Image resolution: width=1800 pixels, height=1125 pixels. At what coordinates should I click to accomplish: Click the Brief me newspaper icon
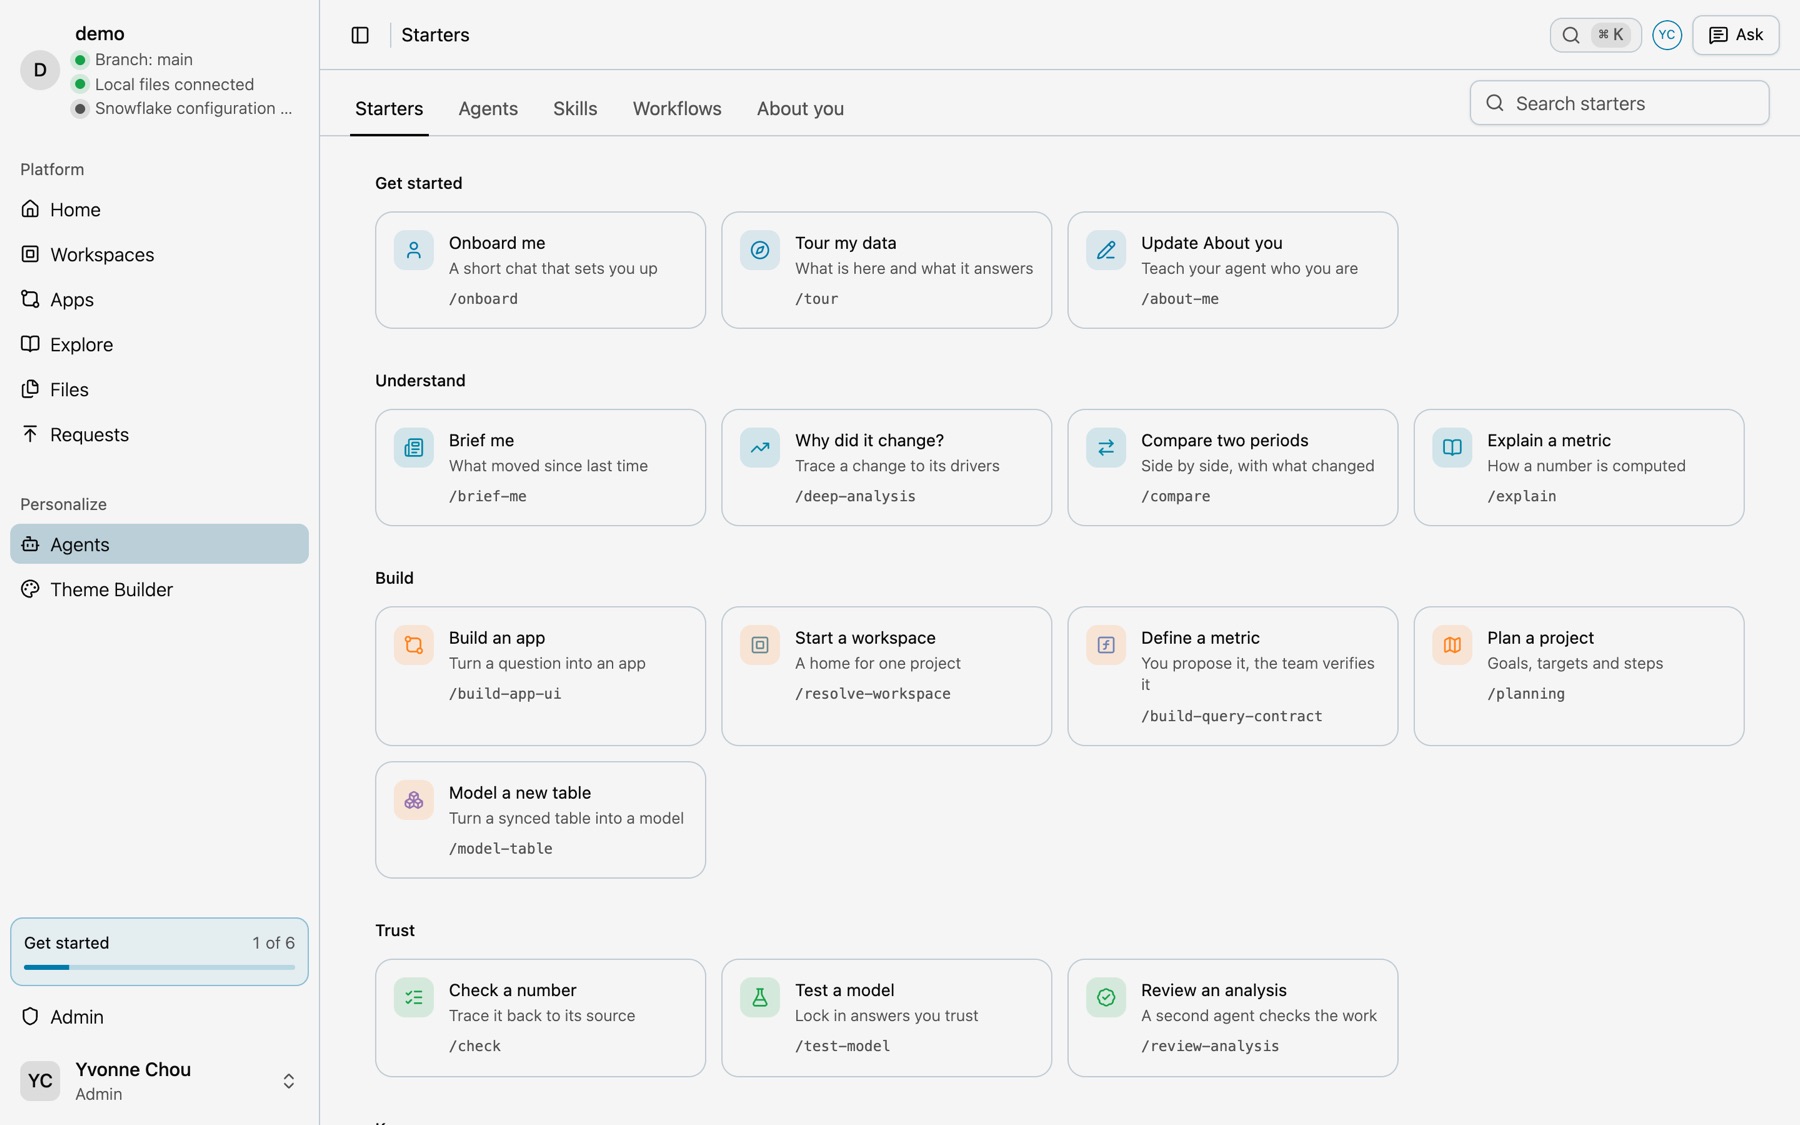pos(413,448)
